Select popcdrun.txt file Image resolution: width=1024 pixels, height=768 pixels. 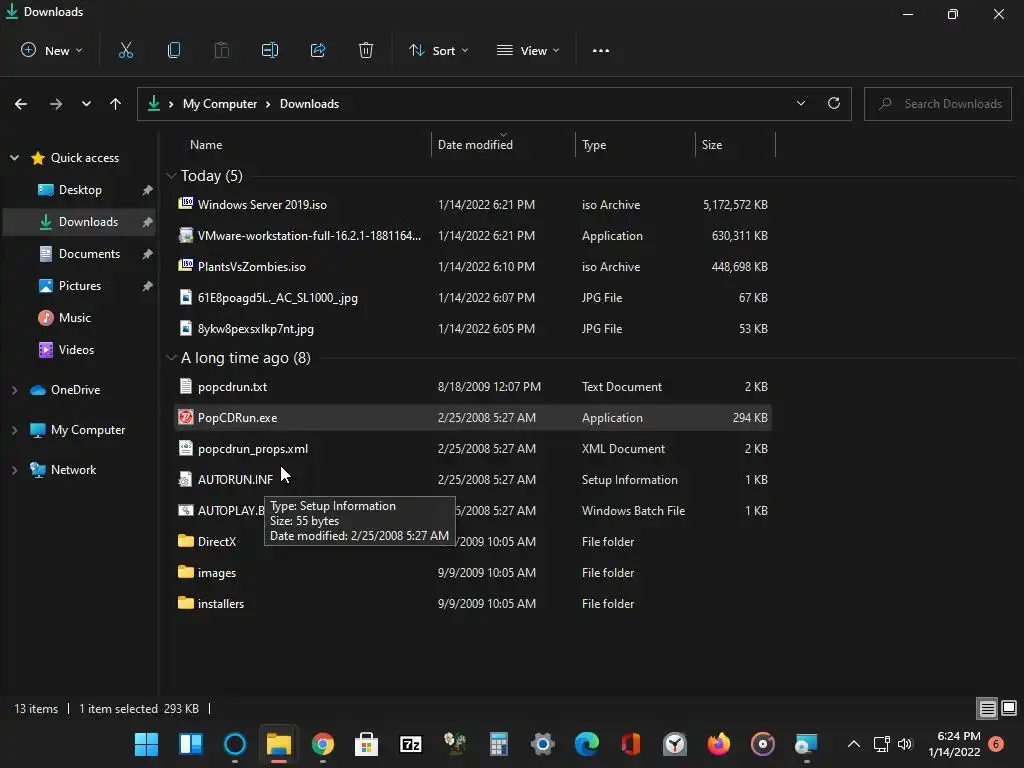pyautogui.click(x=473, y=387)
